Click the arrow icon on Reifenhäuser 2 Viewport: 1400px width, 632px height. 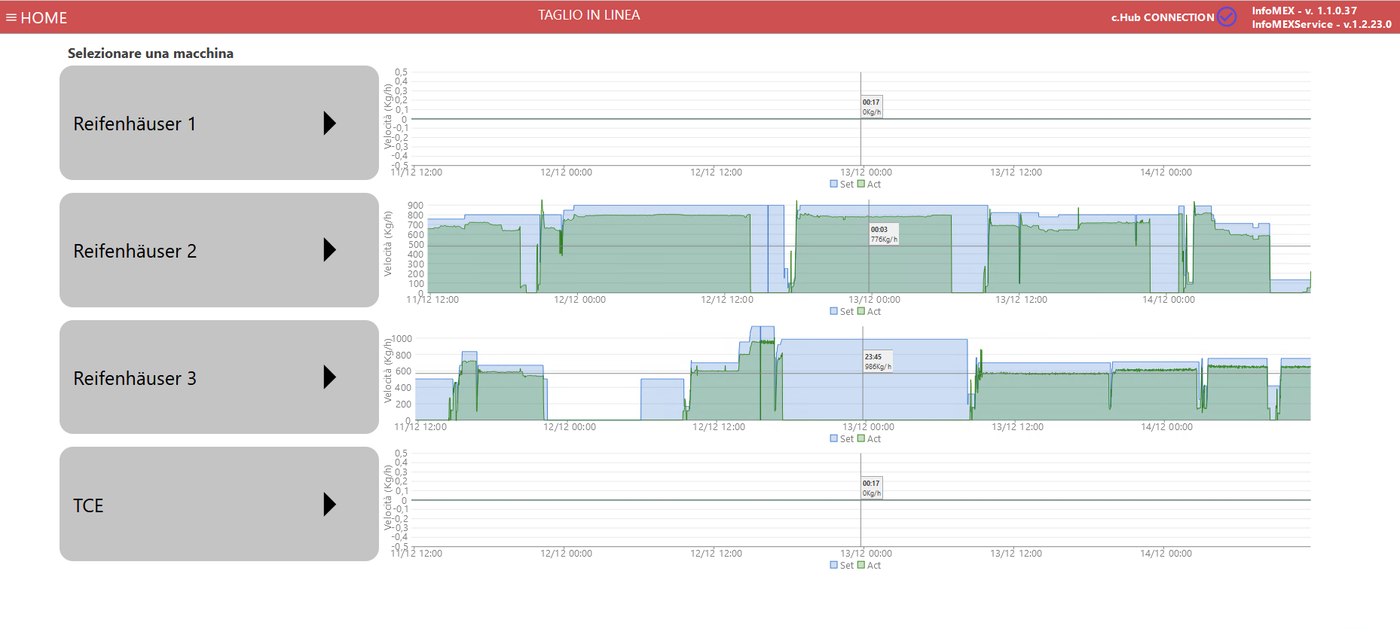(330, 250)
